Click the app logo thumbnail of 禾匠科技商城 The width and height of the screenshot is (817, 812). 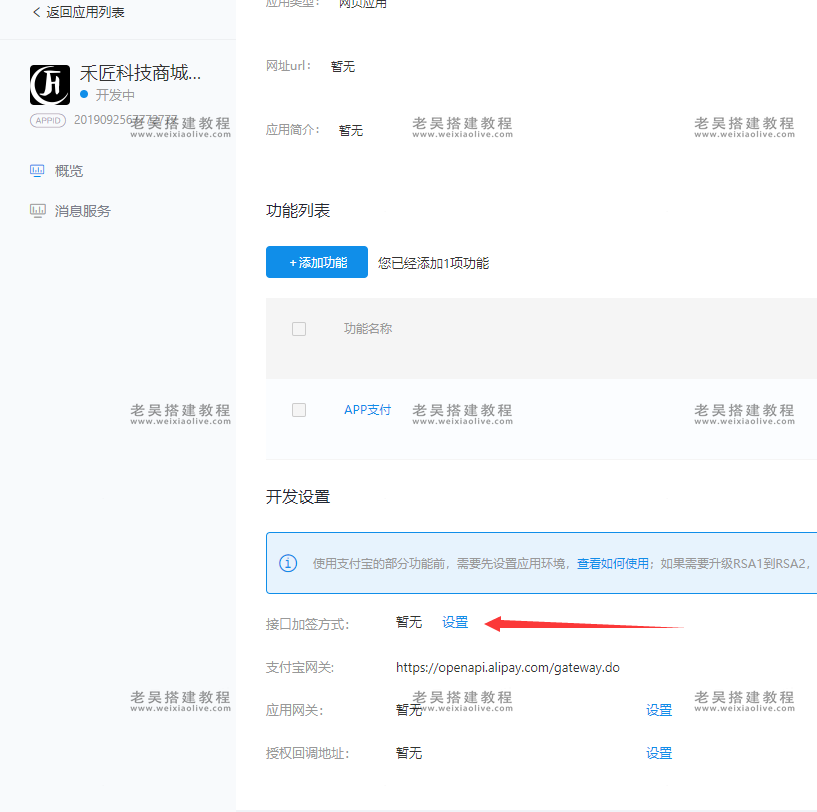tap(48, 85)
